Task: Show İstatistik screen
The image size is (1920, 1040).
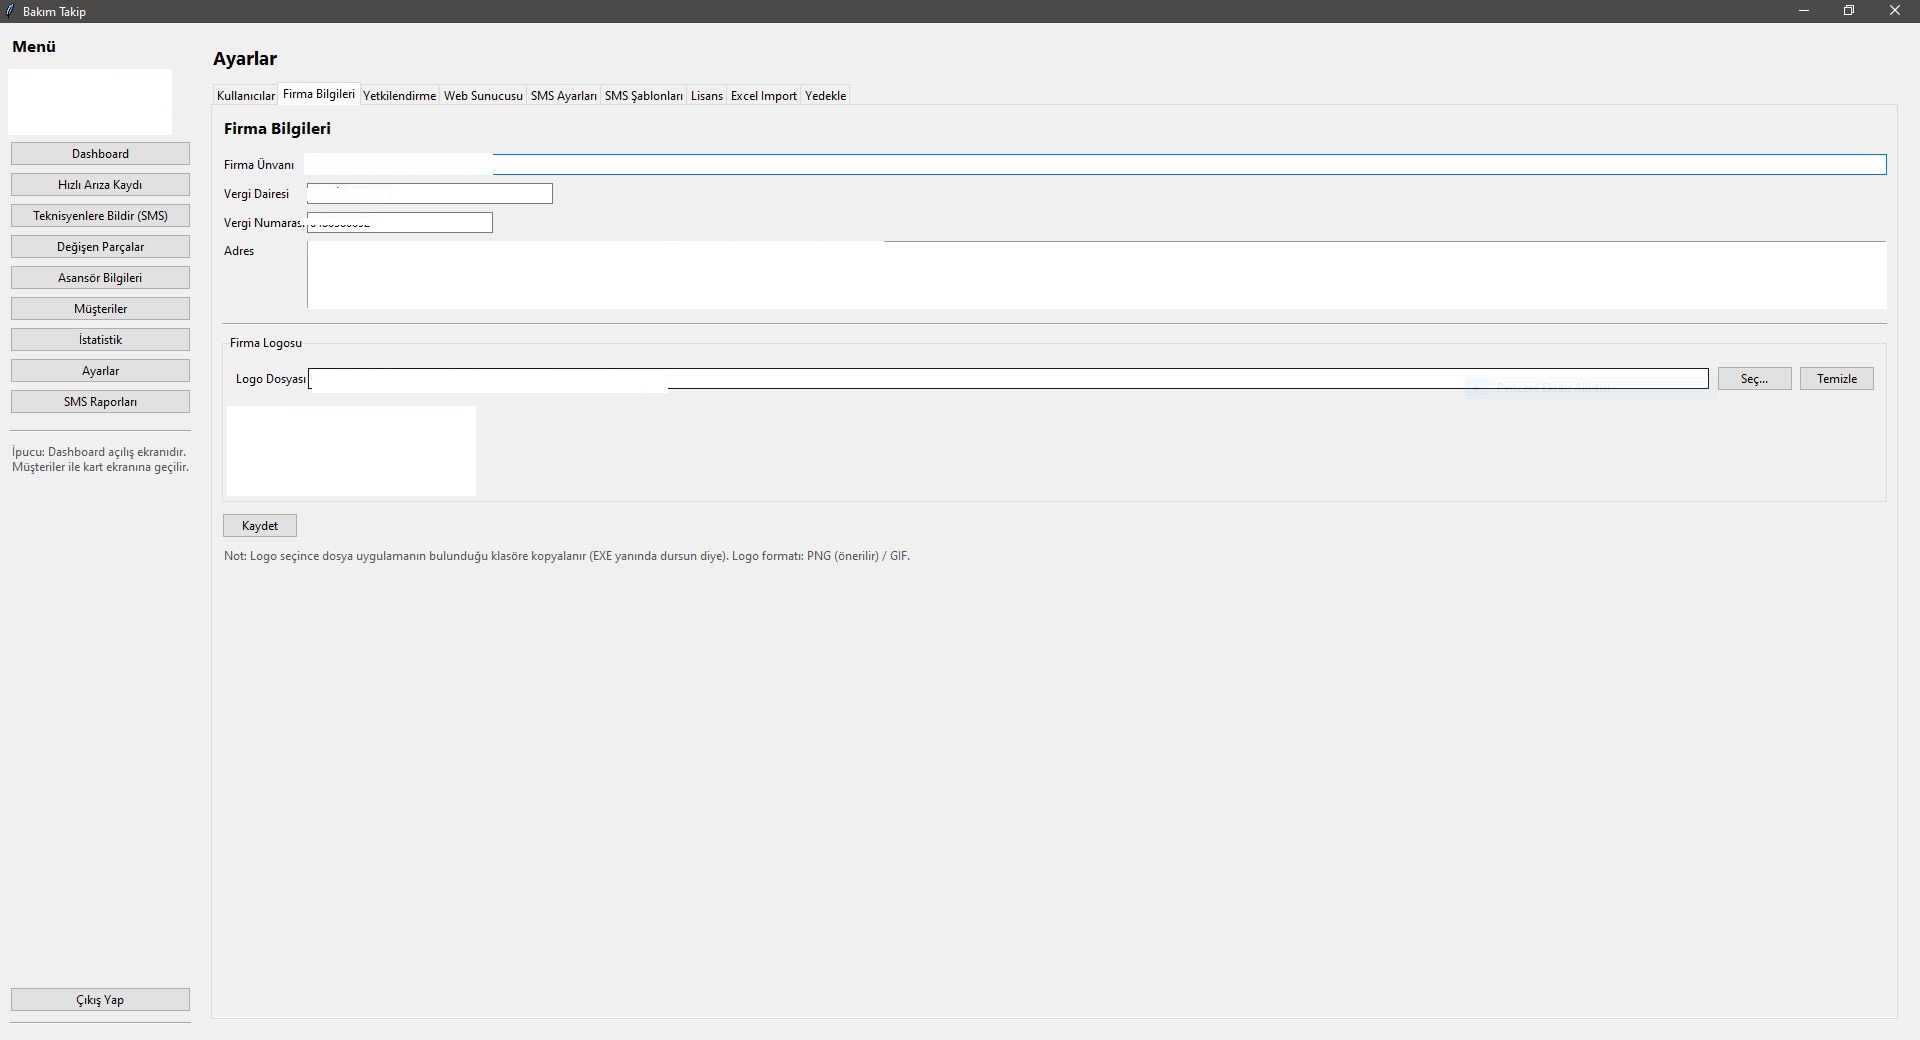Action: pyautogui.click(x=100, y=340)
